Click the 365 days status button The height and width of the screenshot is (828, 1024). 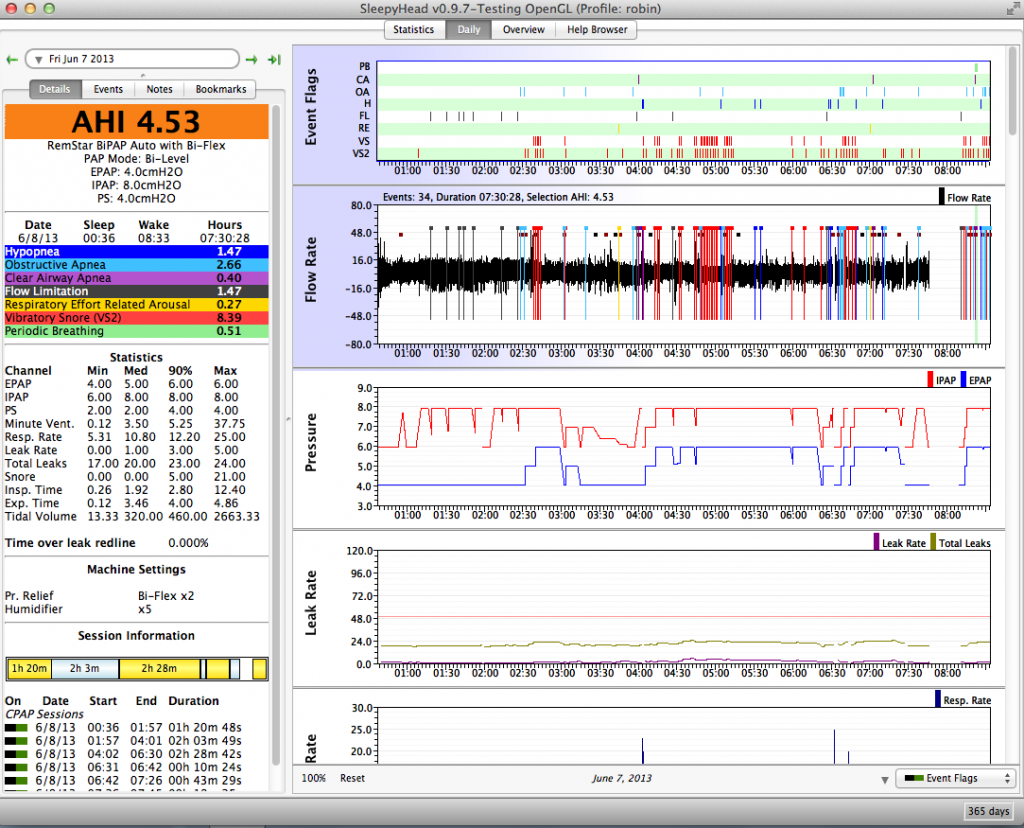[x=989, y=811]
